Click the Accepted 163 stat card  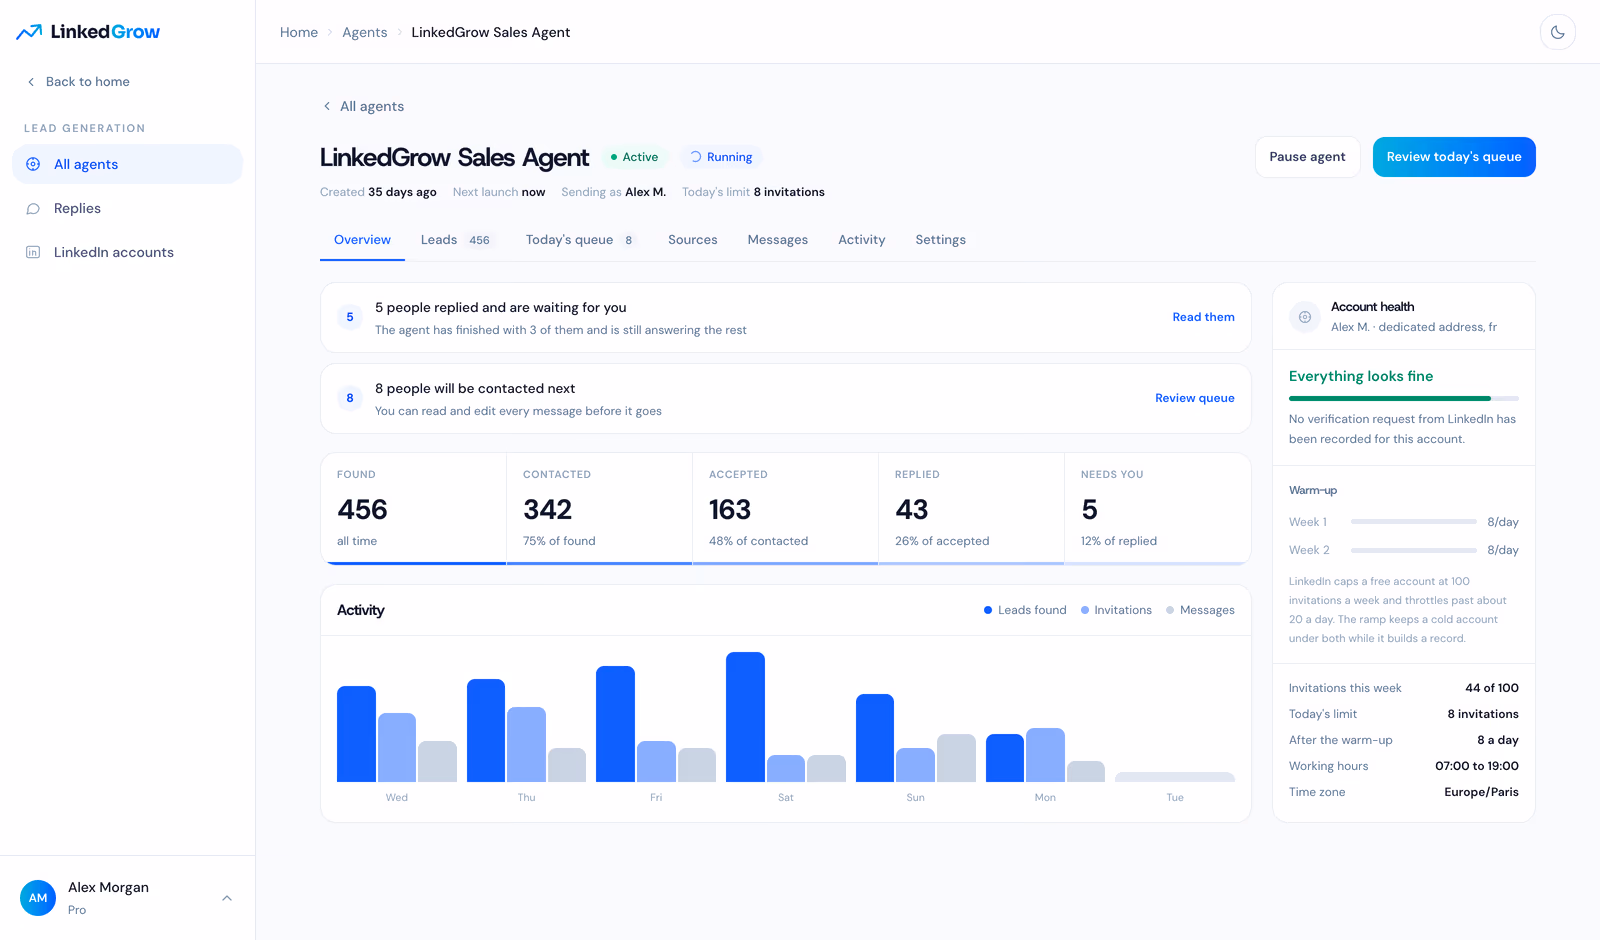point(786,509)
